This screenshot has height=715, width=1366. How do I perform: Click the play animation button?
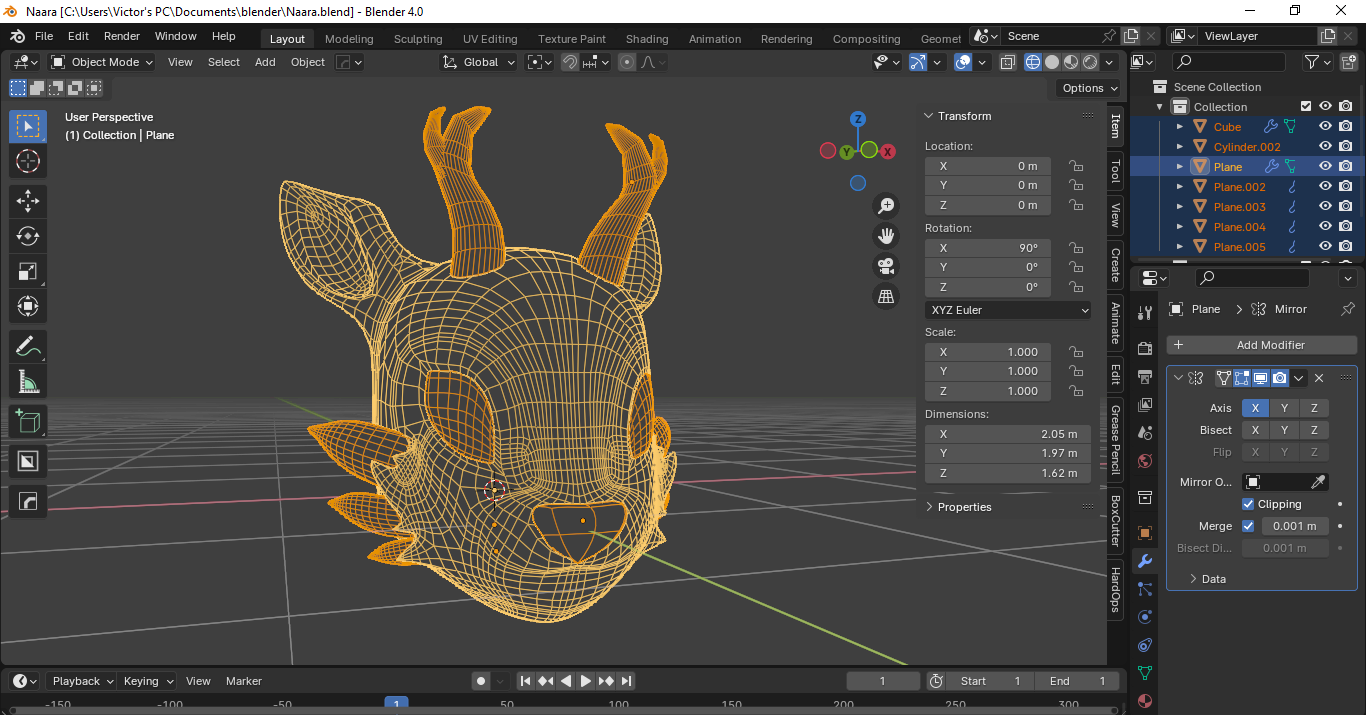click(586, 681)
